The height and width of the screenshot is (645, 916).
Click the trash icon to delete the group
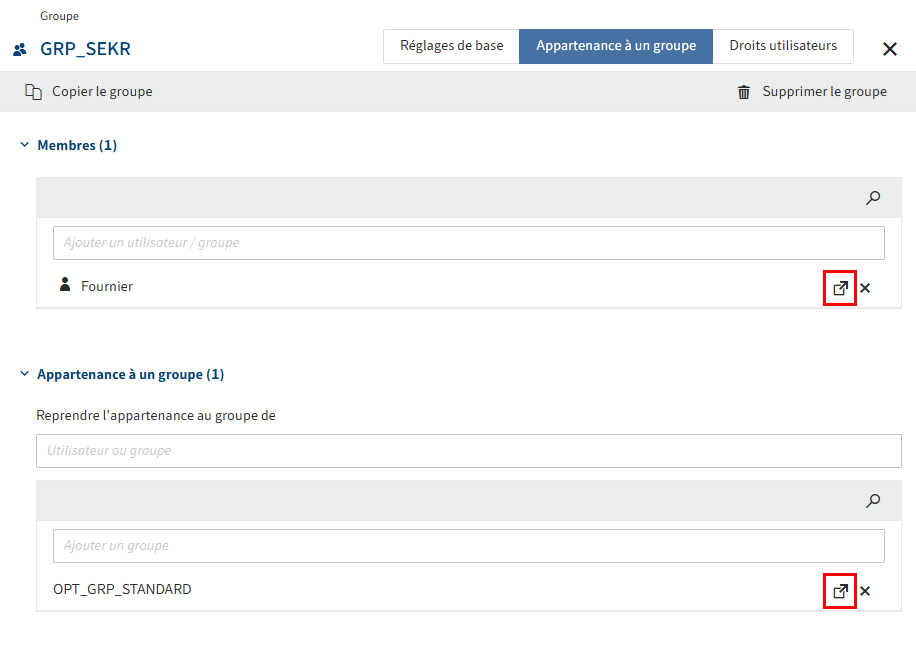coord(744,92)
